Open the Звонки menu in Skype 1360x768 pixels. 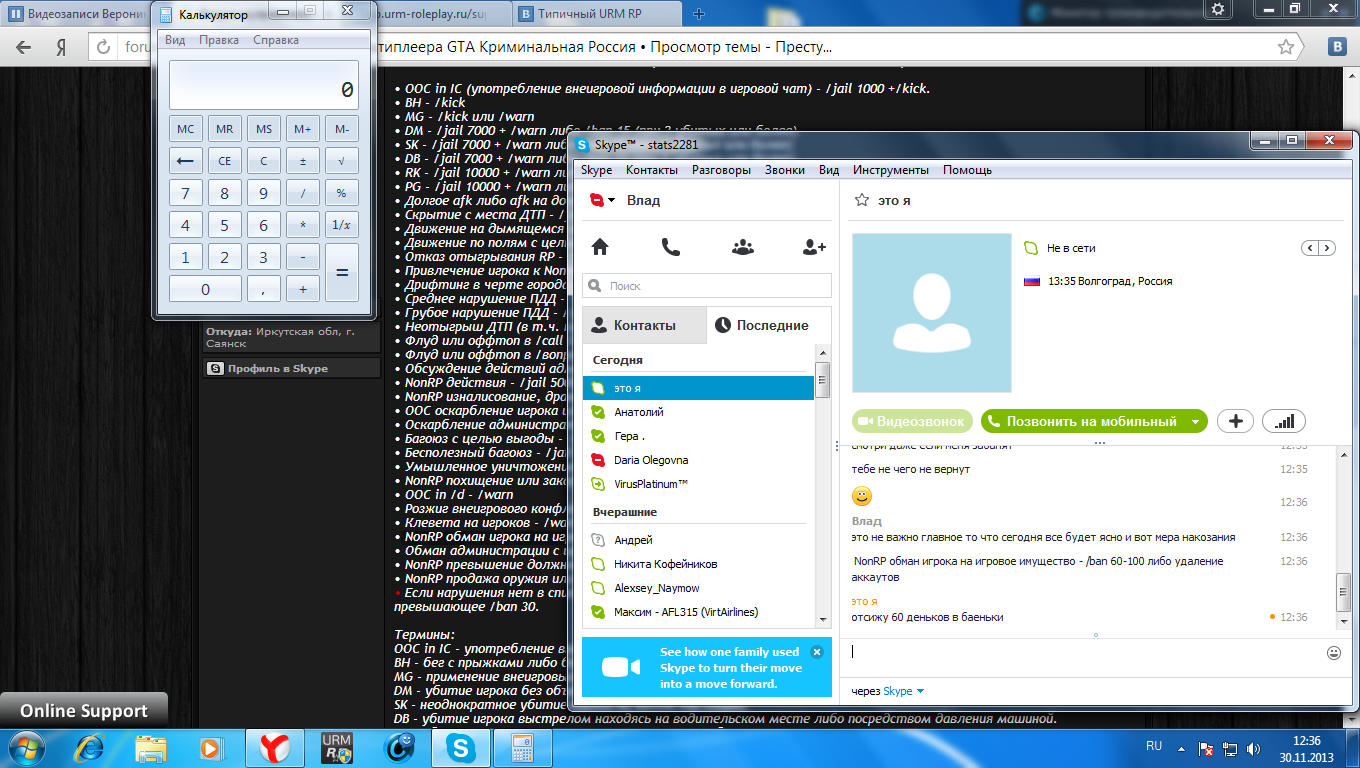pyautogui.click(x=785, y=170)
